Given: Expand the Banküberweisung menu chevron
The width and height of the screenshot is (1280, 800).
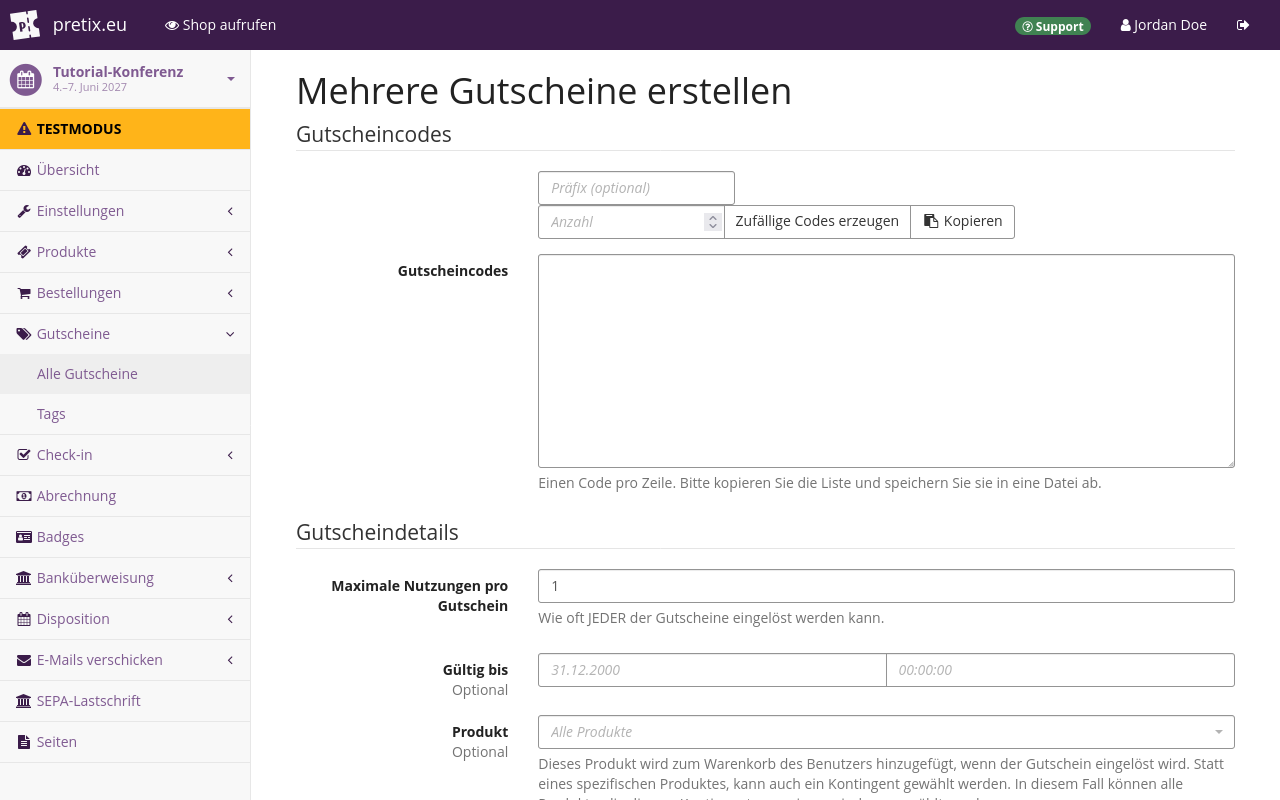Looking at the screenshot, I should point(230,578).
